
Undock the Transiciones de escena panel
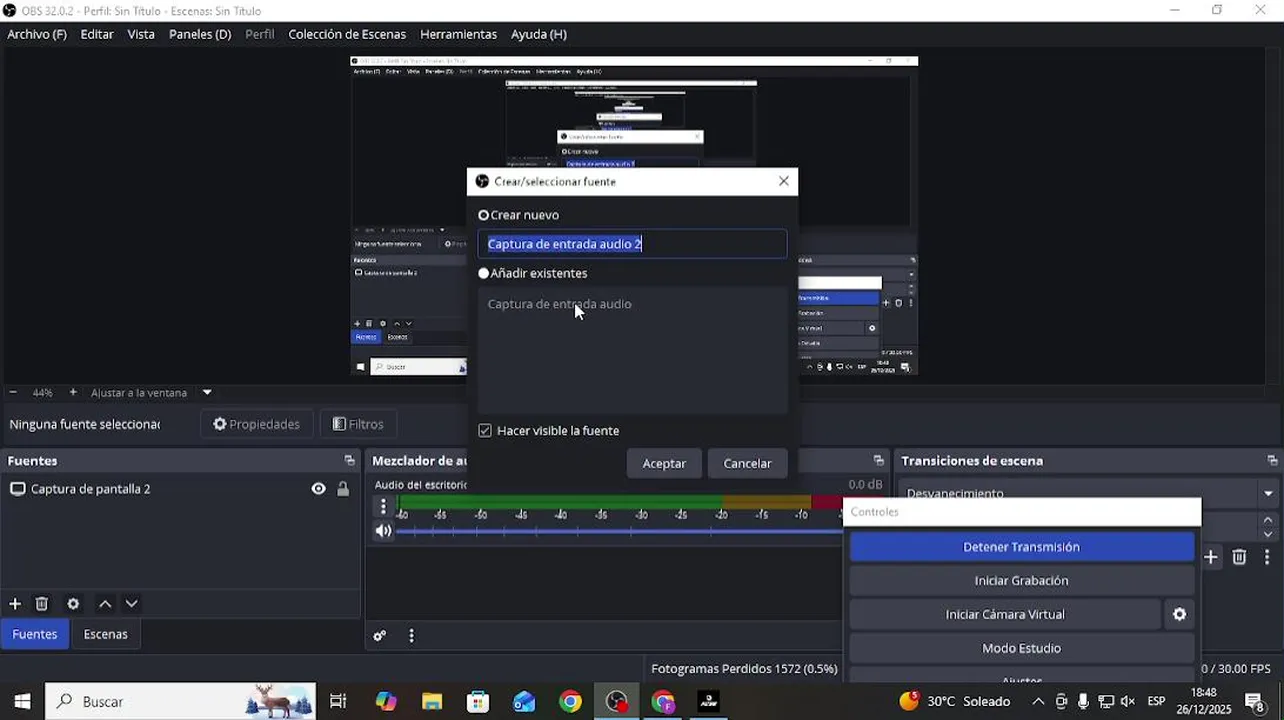click(x=1272, y=461)
